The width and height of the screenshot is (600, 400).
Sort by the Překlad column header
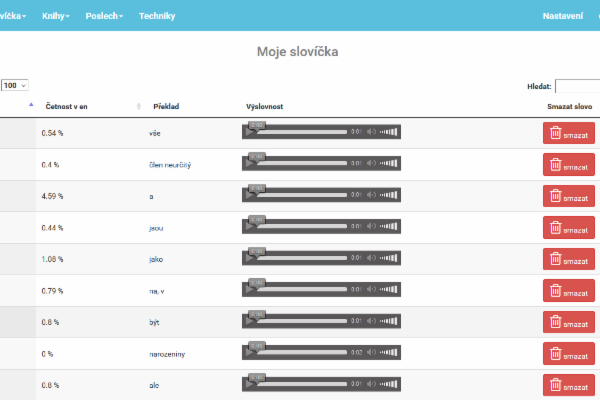click(x=166, y=106)
